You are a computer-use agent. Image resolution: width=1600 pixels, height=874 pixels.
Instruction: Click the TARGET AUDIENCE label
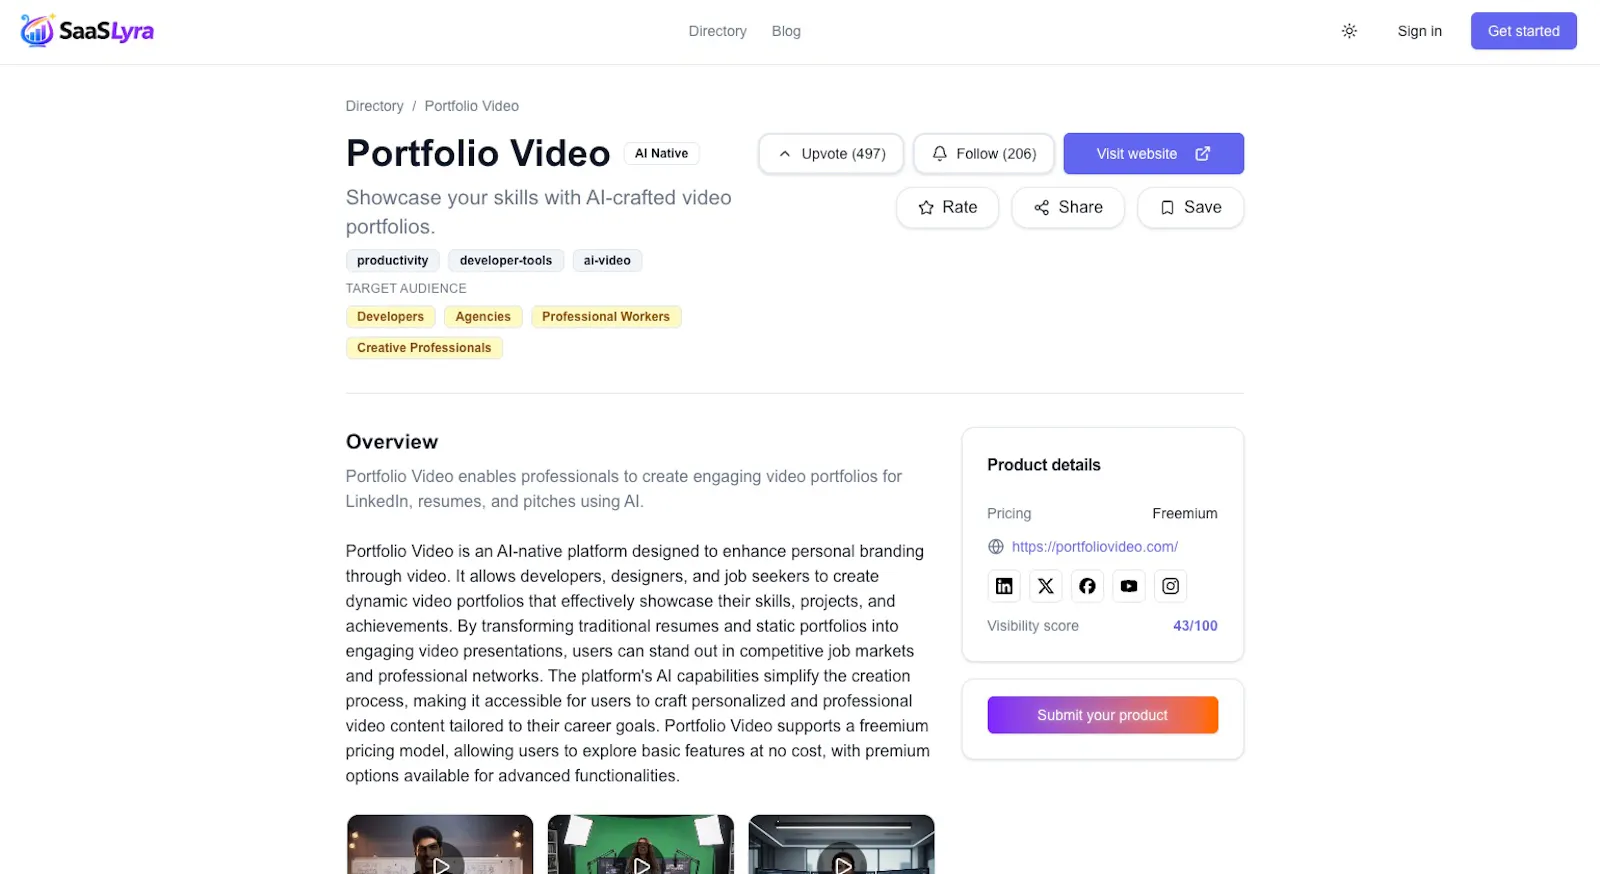tap(406, 289)
